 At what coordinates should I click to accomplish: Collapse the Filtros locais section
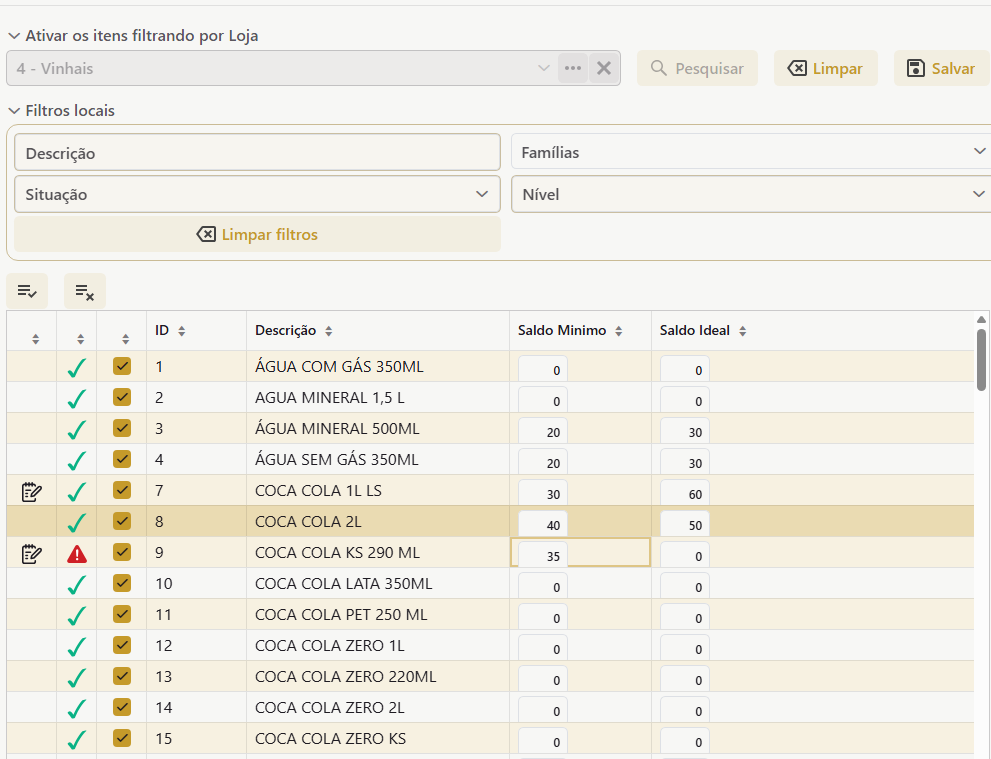click(14, 111)
